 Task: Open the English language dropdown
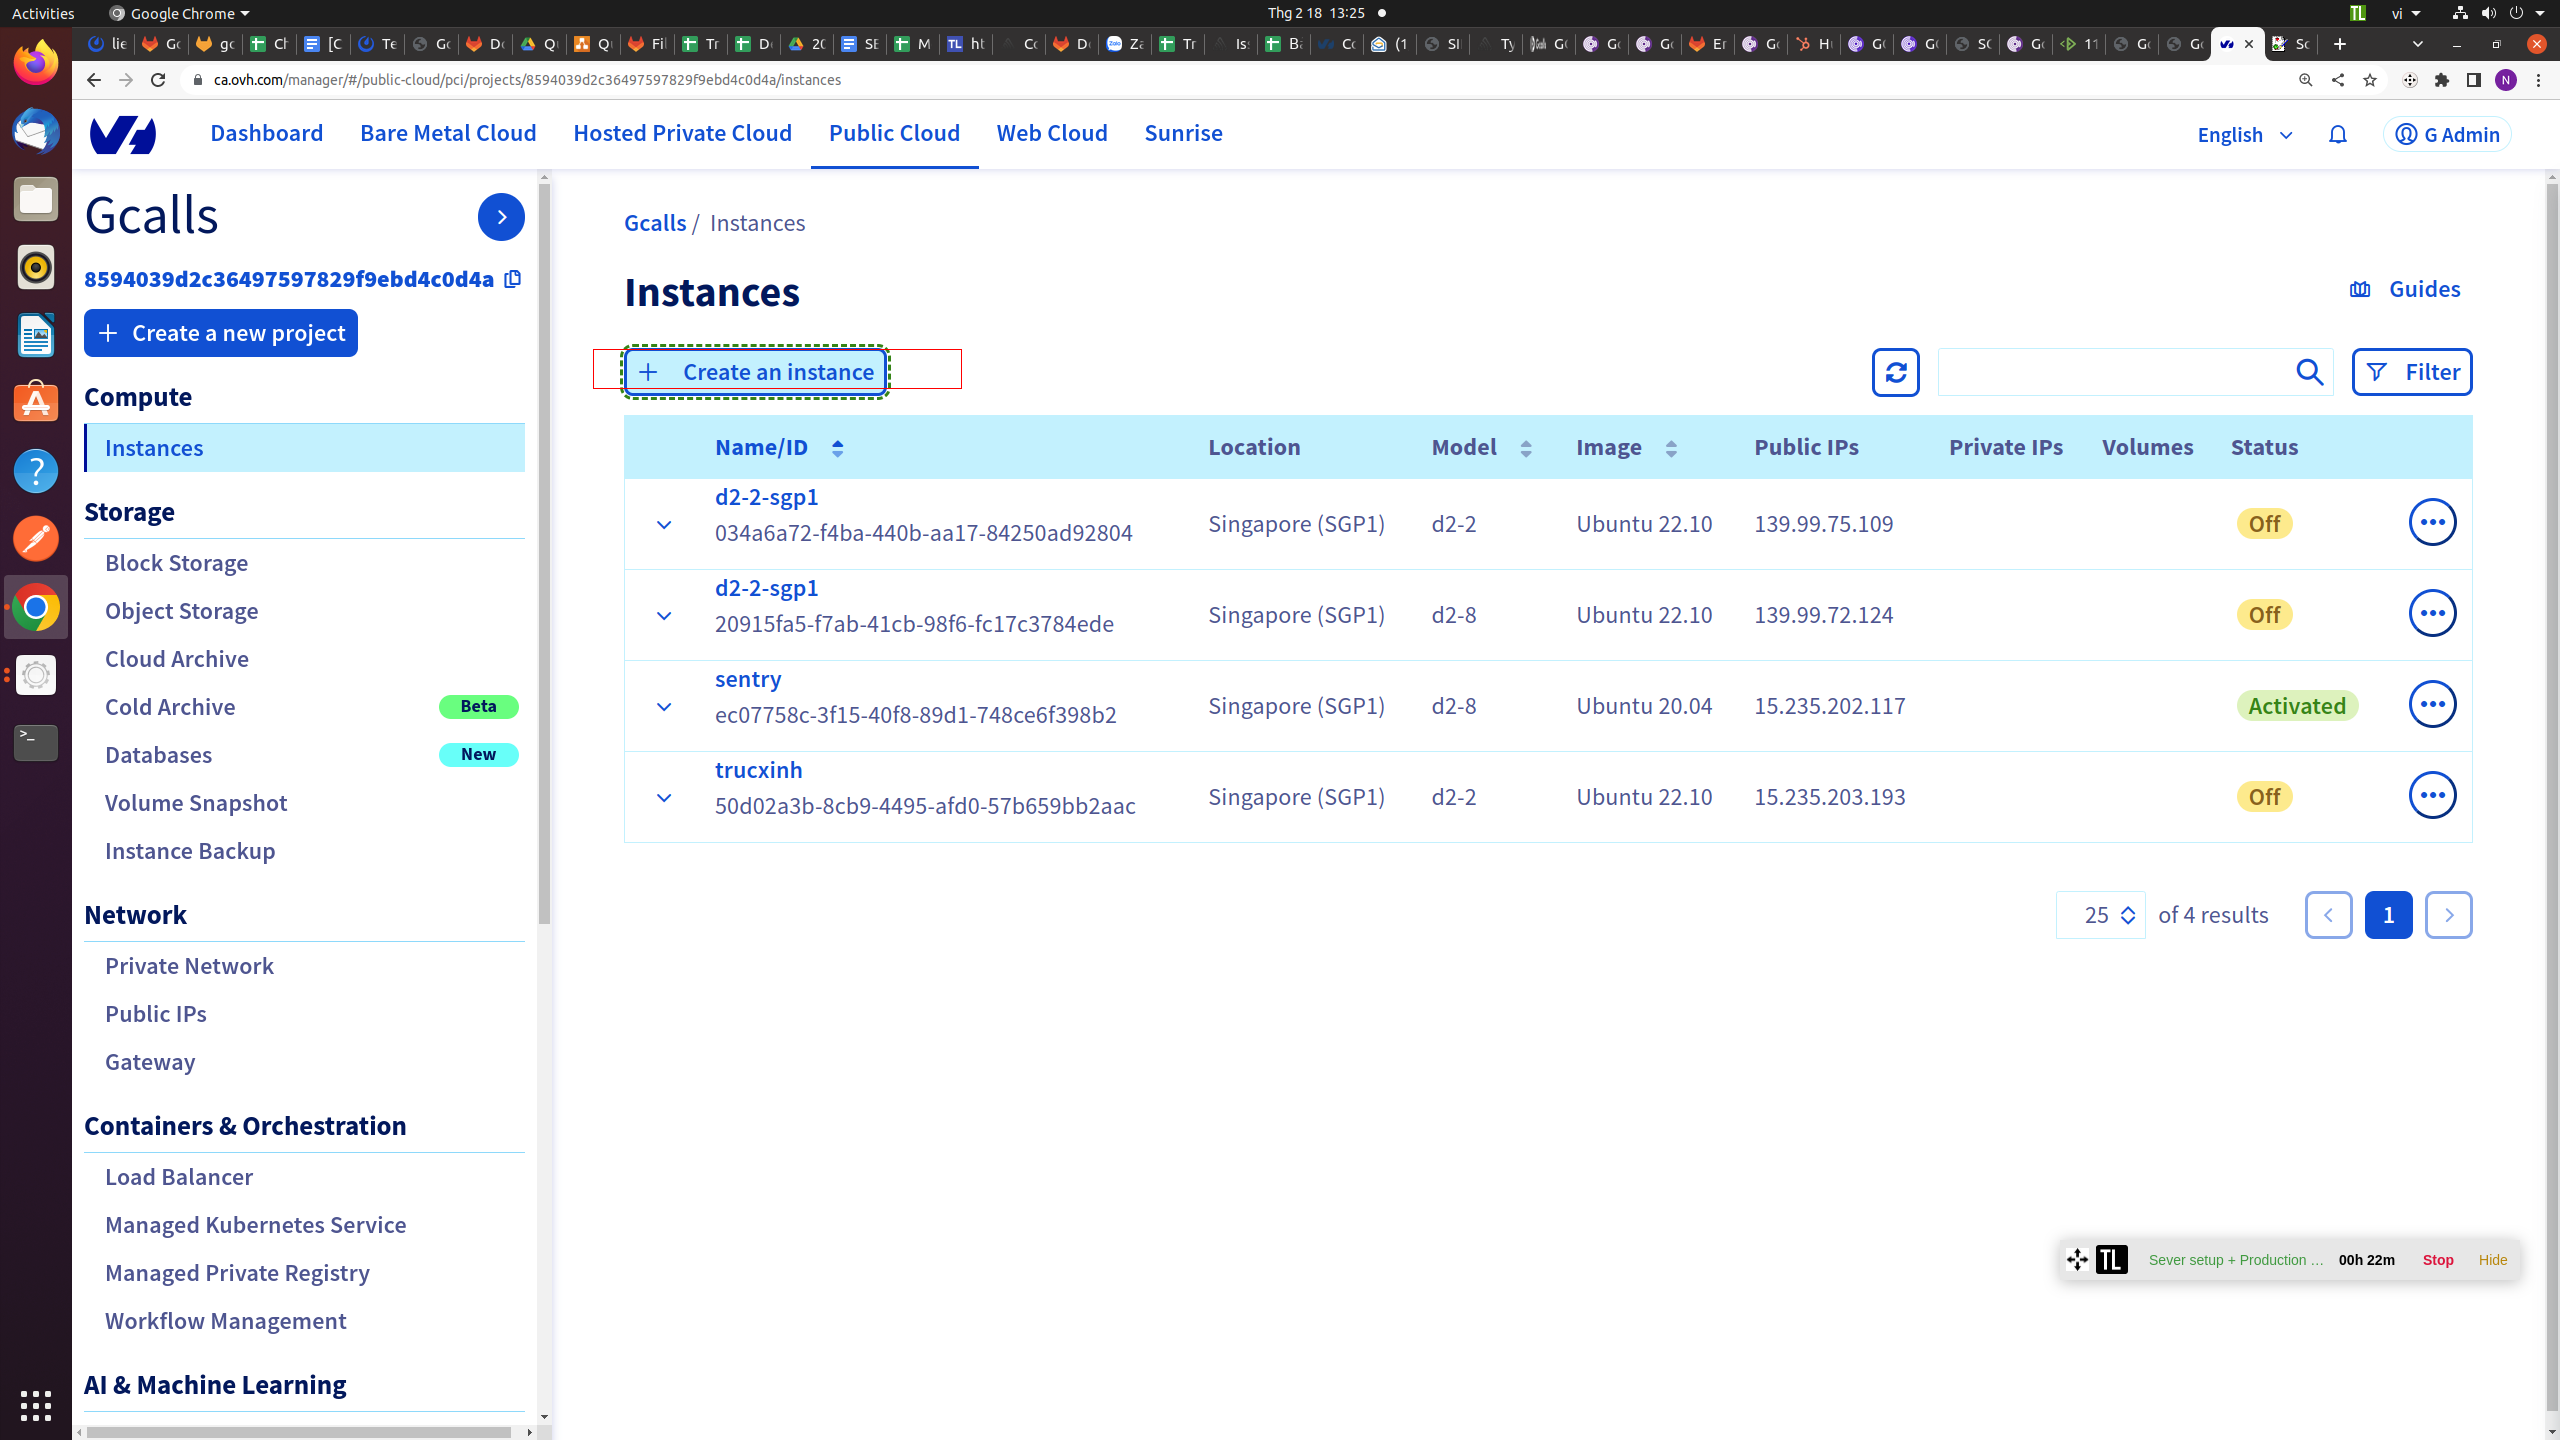(x=2244, y=135)
